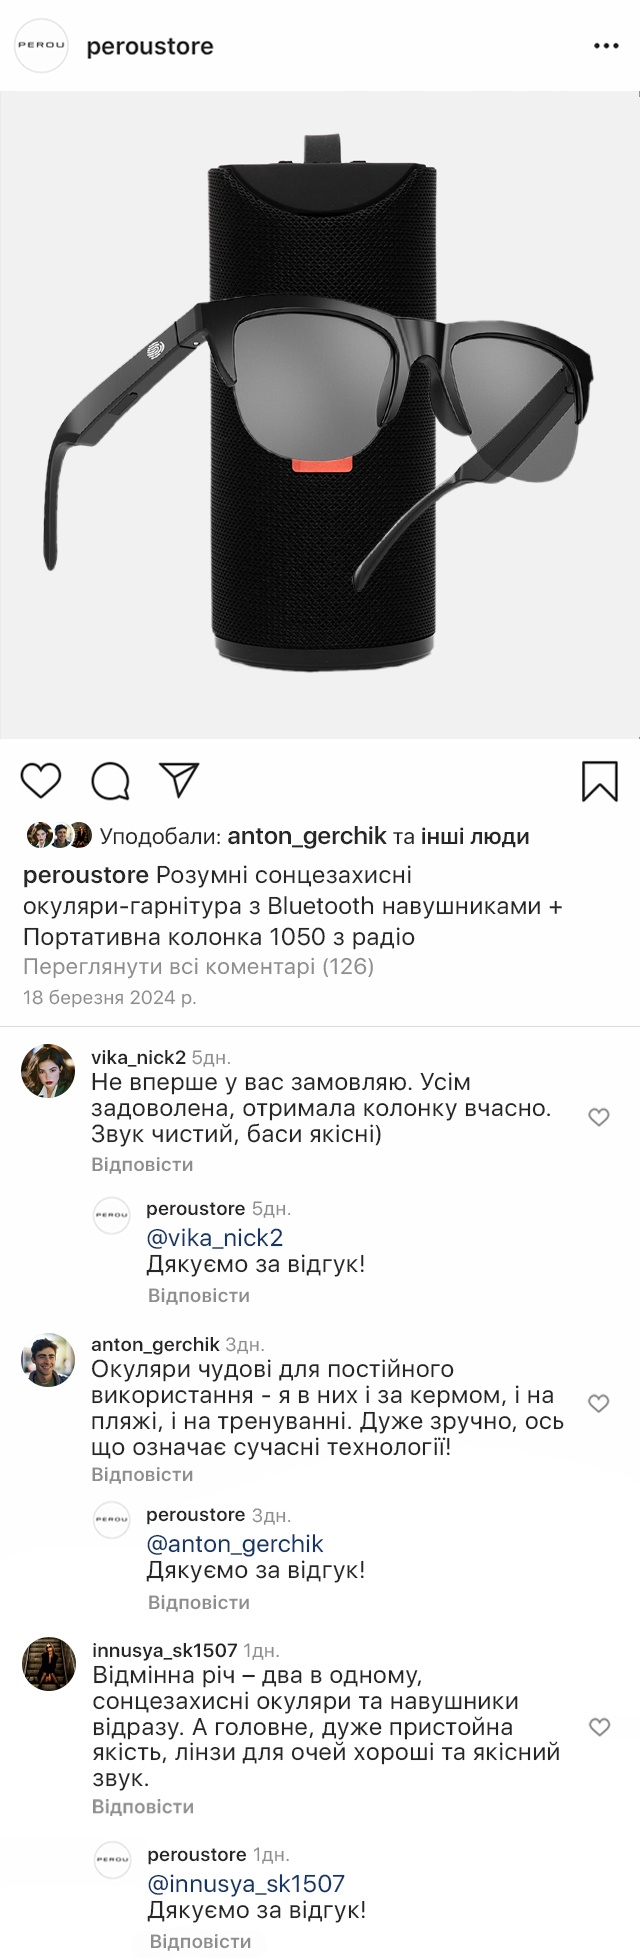
Task: Open anton_gerchik's comment avatar
Action: tap(48, 1359)
